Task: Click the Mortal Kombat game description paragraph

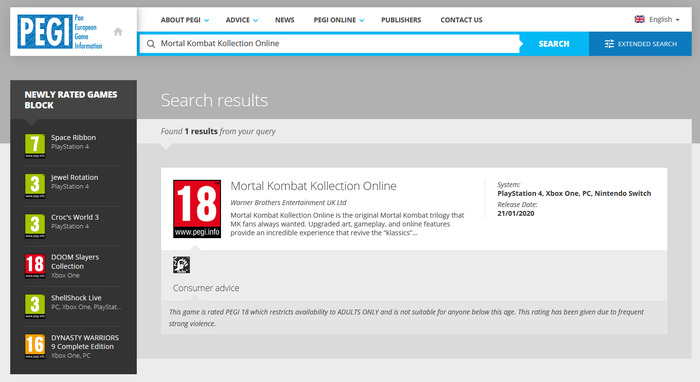Action: (347, 224)
